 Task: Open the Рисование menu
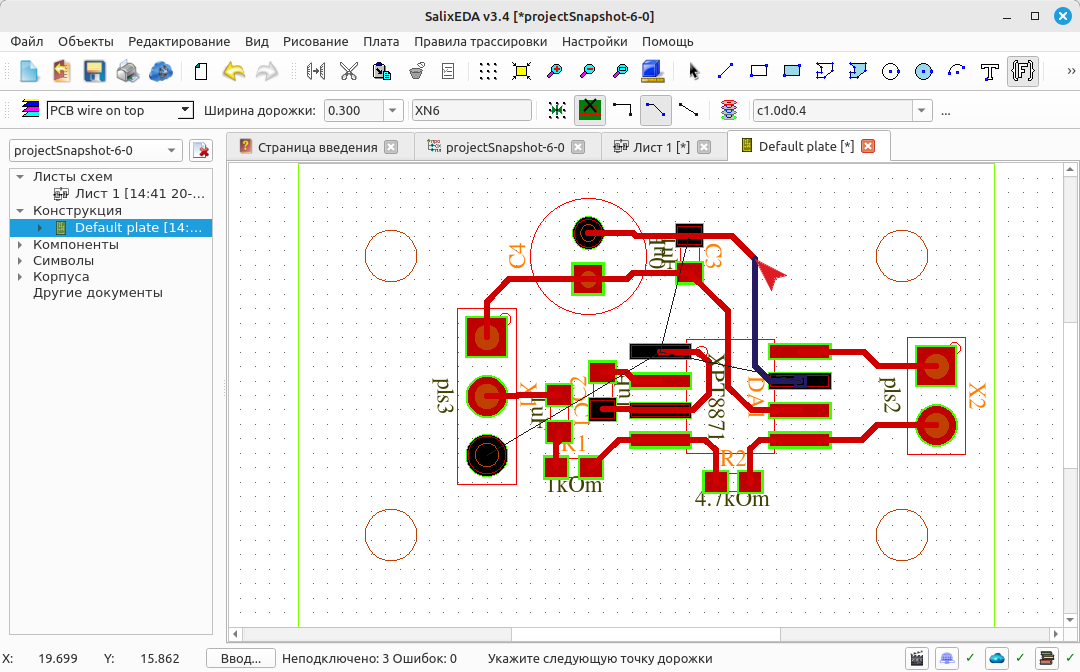point(315,41)
